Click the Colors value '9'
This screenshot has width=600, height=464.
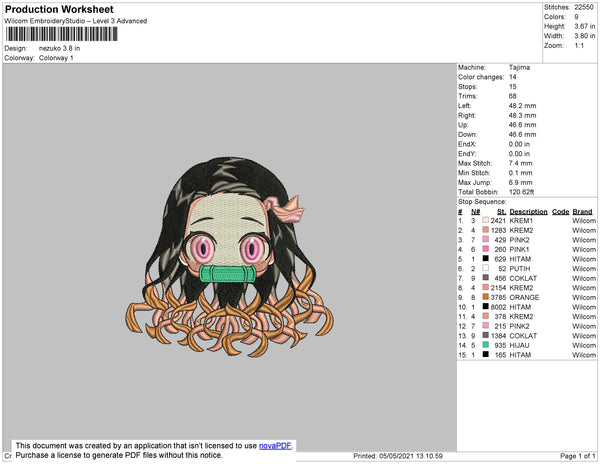[576, 17]
